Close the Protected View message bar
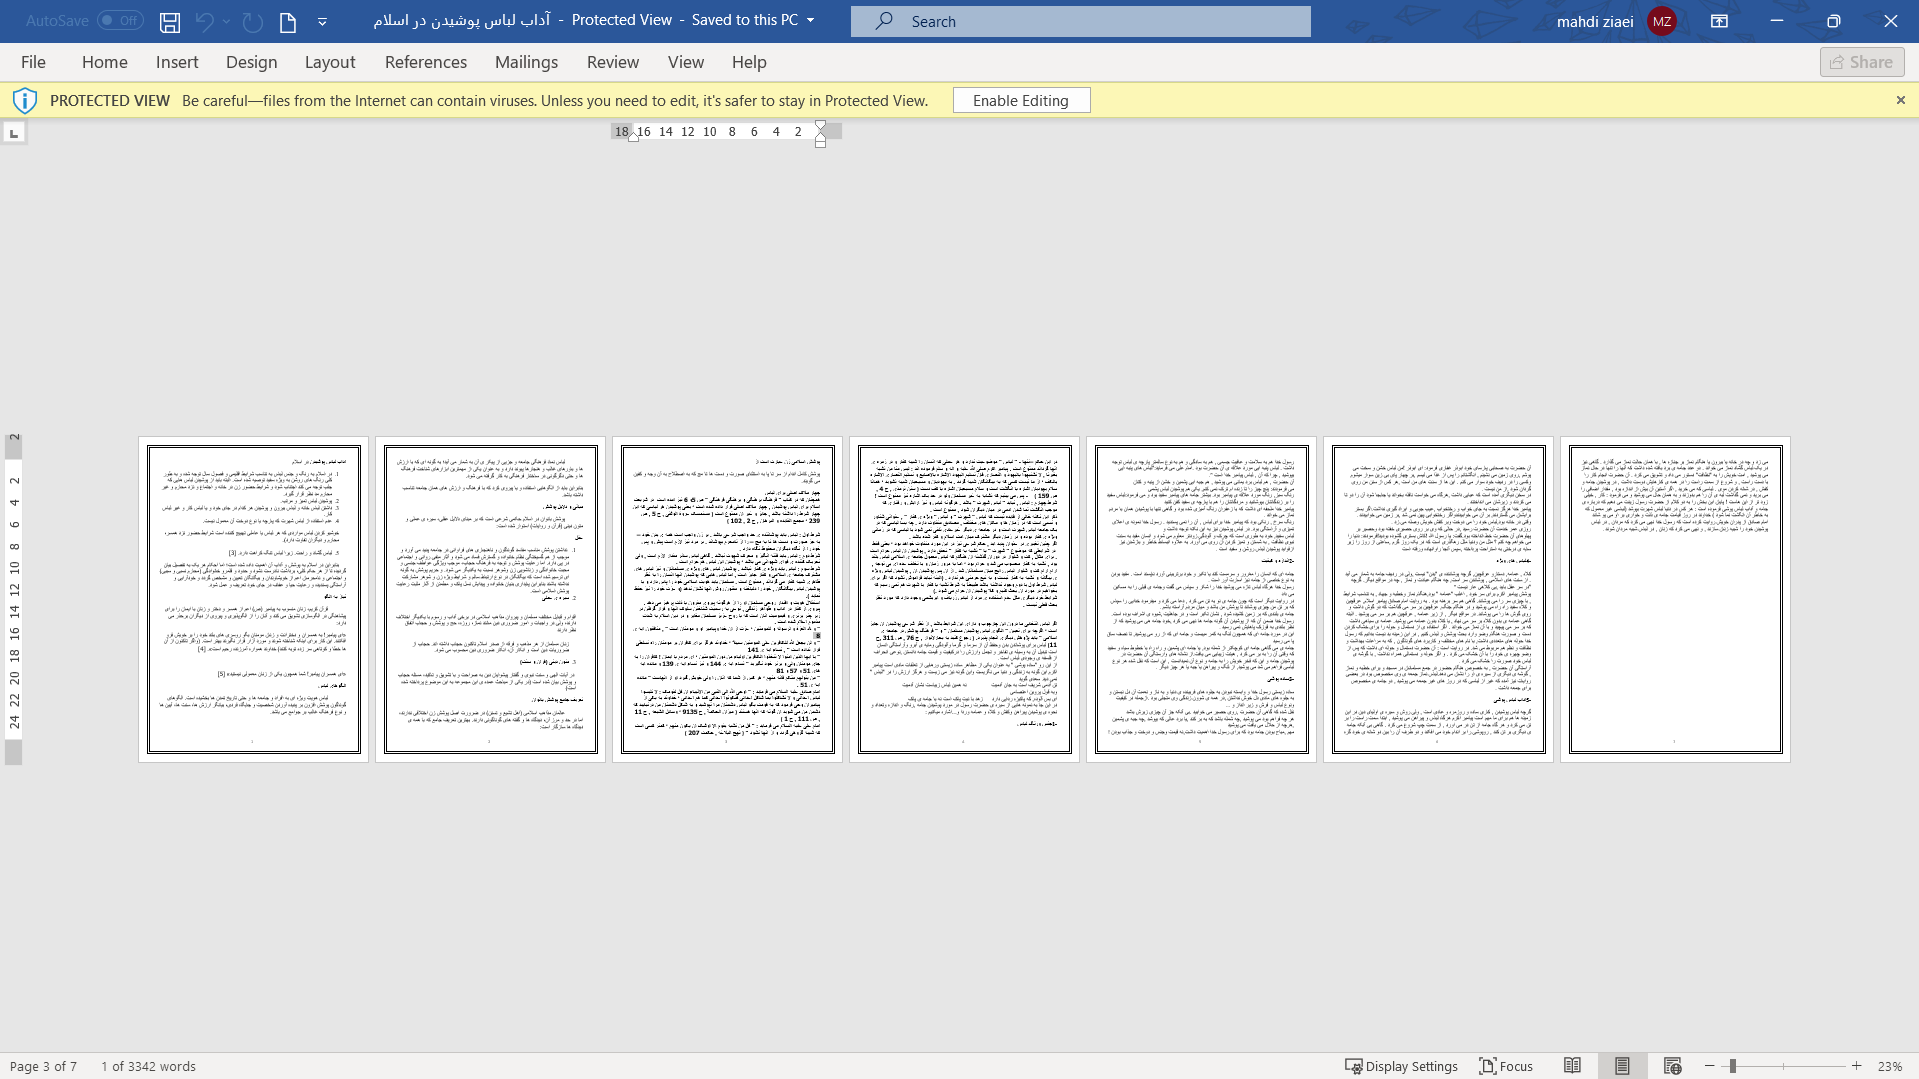1919x1079 pixels. click(1900, 100)
